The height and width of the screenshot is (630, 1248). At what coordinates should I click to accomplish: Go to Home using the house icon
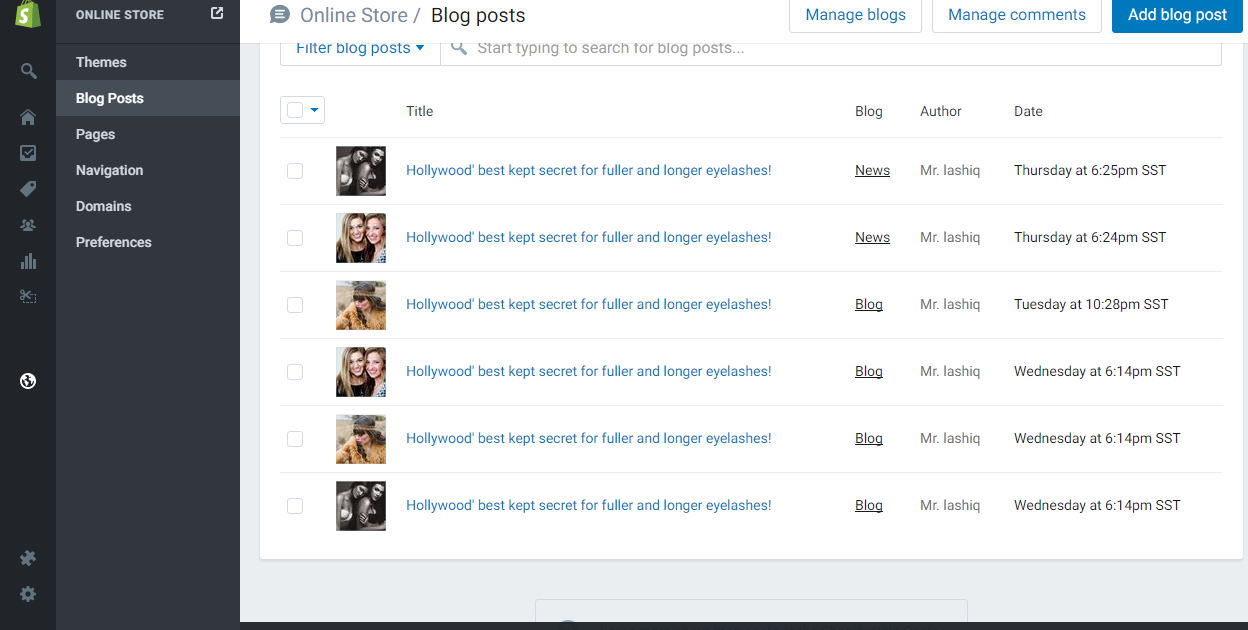(28, 117)
